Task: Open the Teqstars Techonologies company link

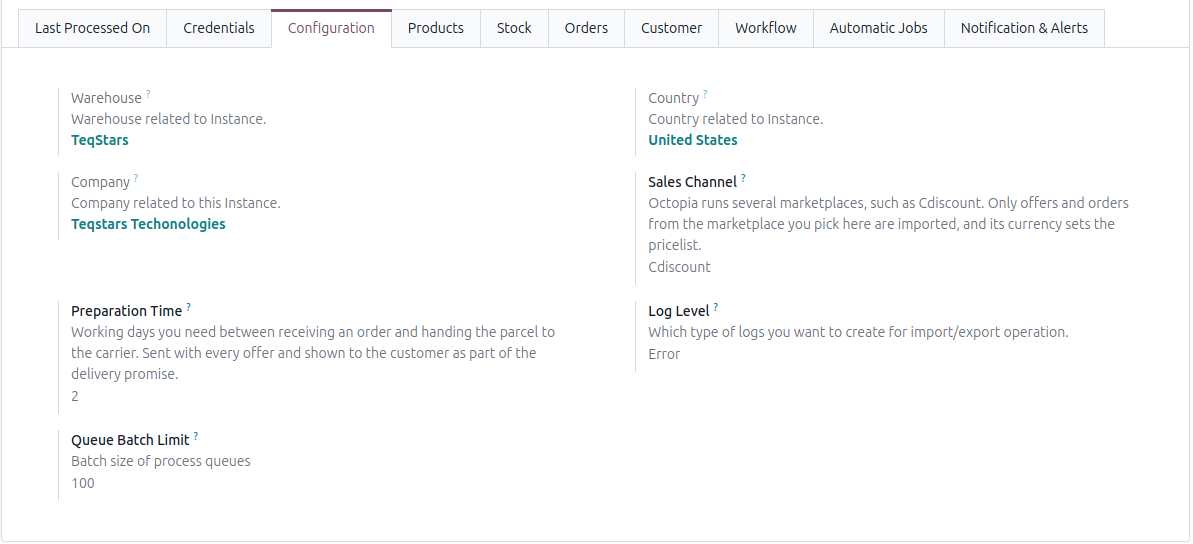Action: pos(148,224)
